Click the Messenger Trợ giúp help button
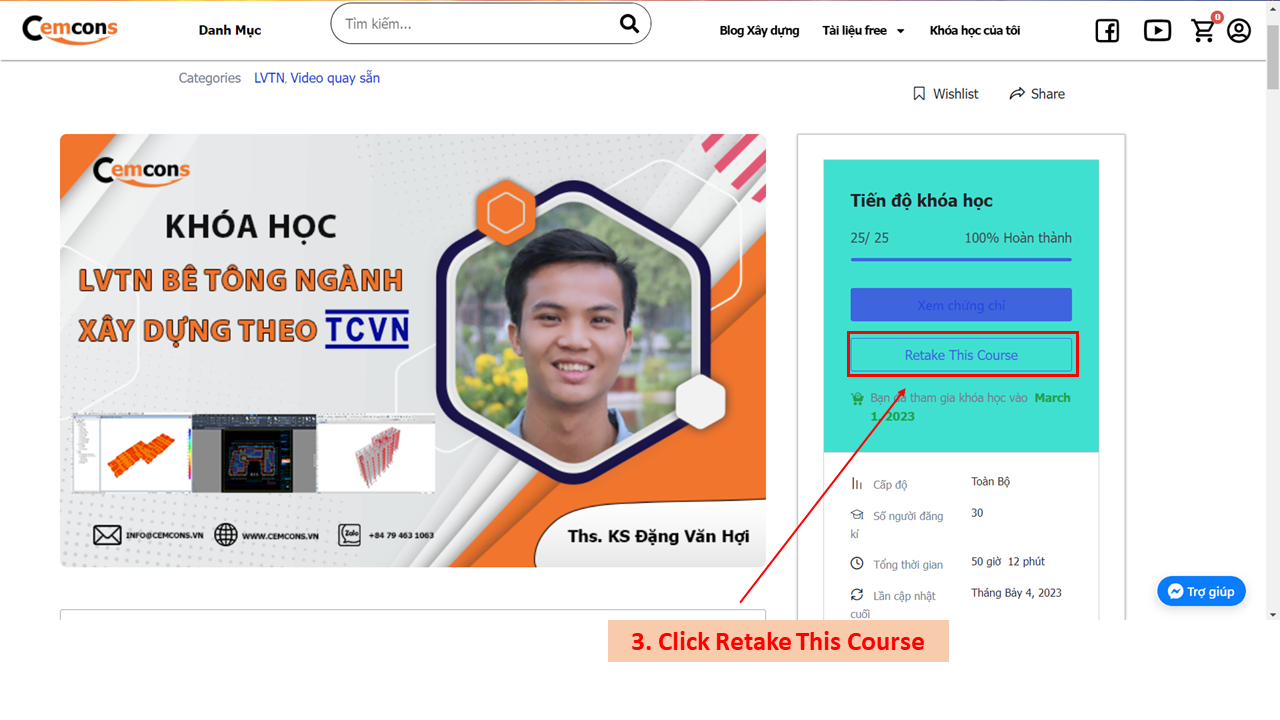This screenshot has width=1280, height=720. (x=1201, y=591)
